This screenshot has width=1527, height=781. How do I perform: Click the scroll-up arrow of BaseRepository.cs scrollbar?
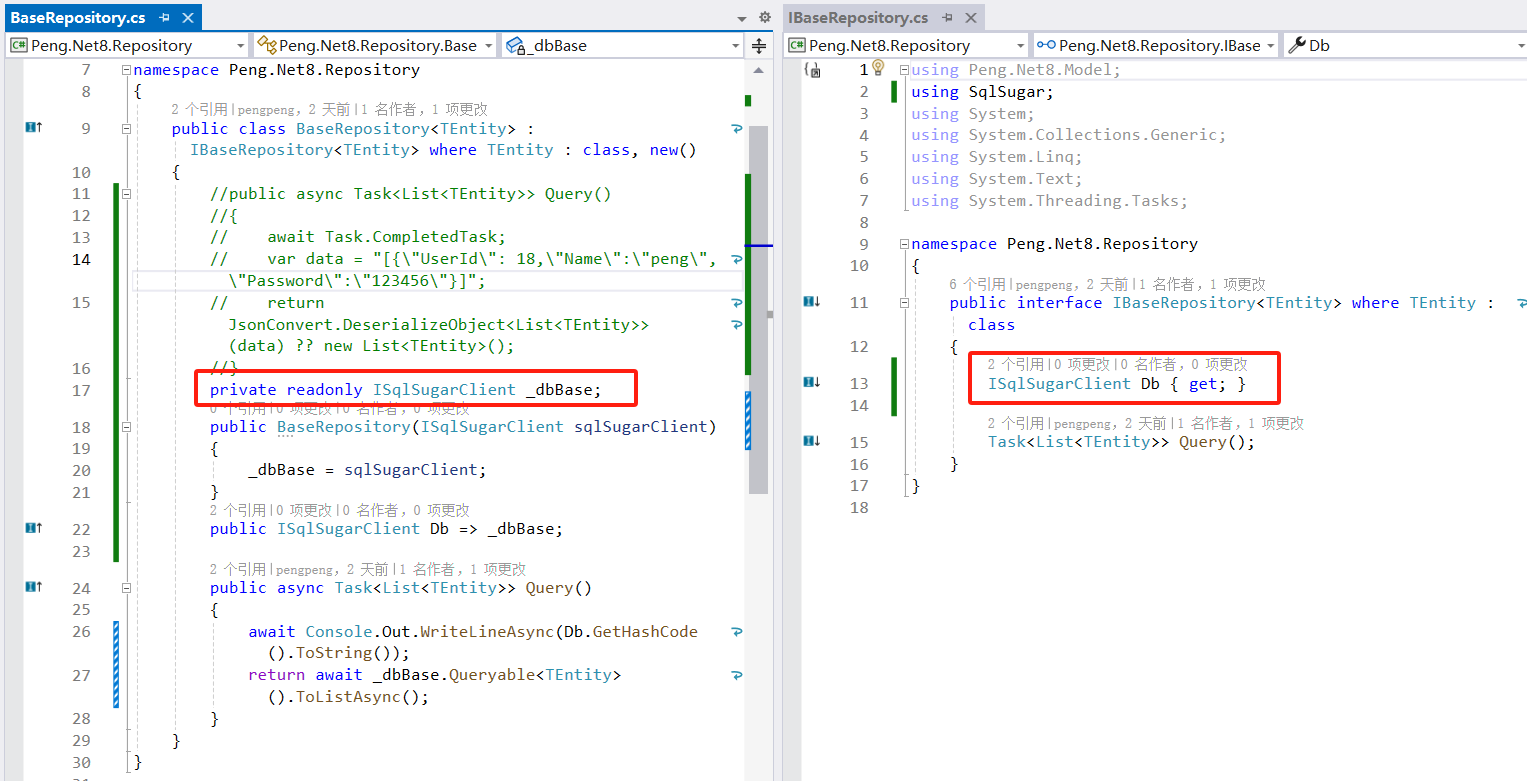[x=759, y=70]
